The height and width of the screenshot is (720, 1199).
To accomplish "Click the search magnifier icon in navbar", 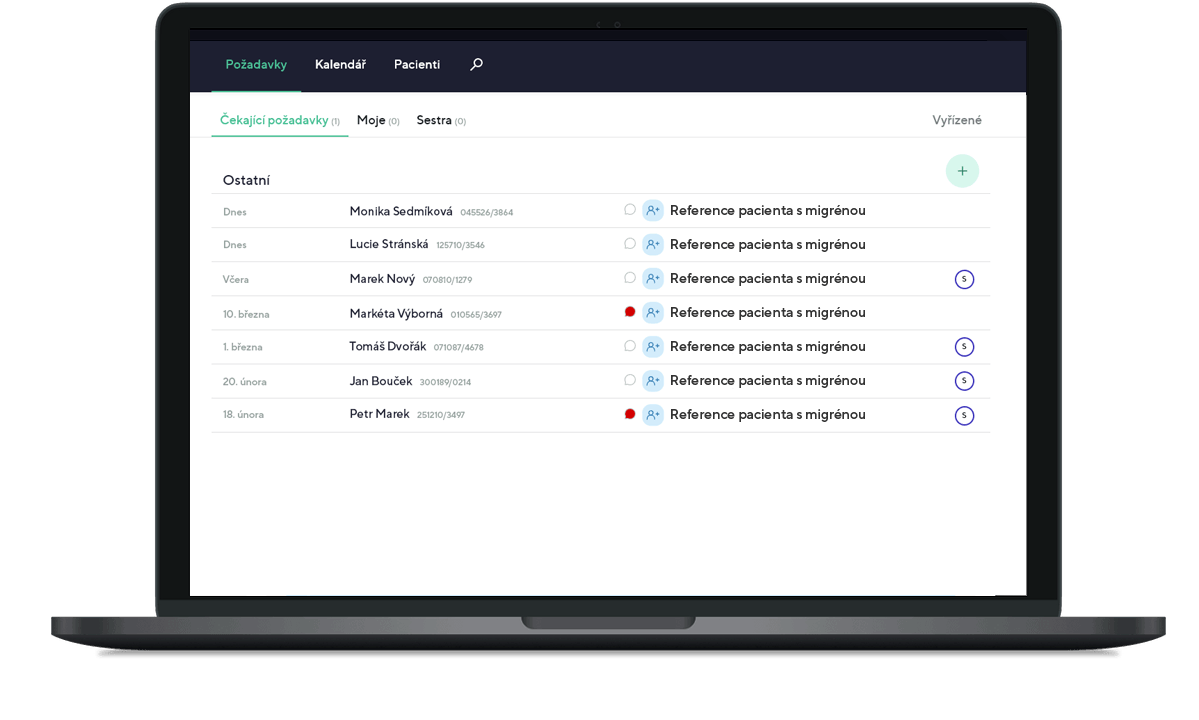I will 476,64.
